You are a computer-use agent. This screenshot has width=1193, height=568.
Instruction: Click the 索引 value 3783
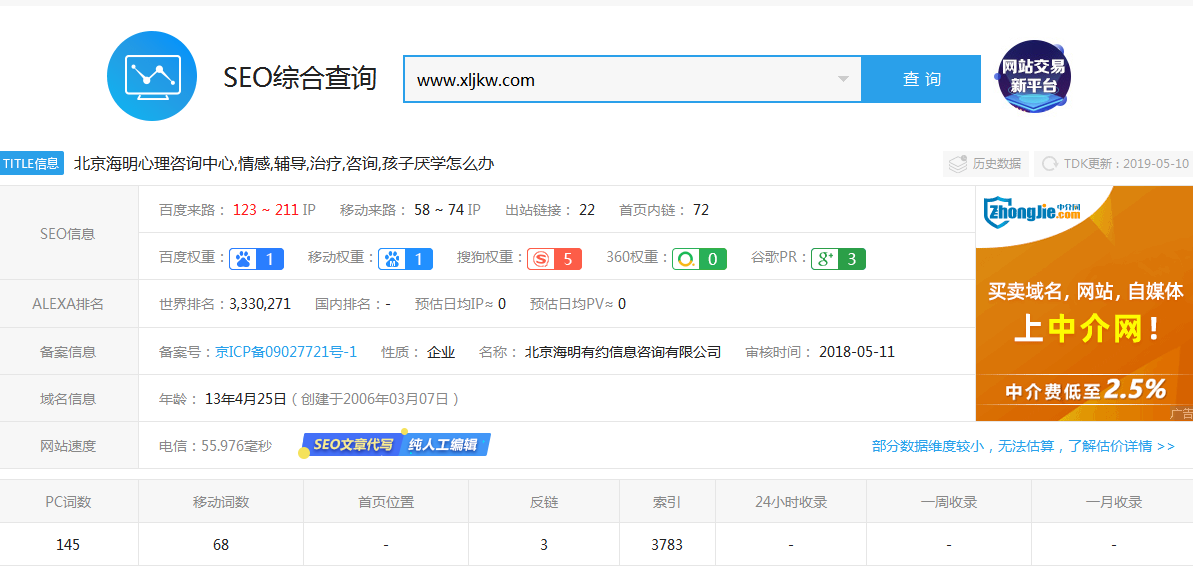coord(666,545)
